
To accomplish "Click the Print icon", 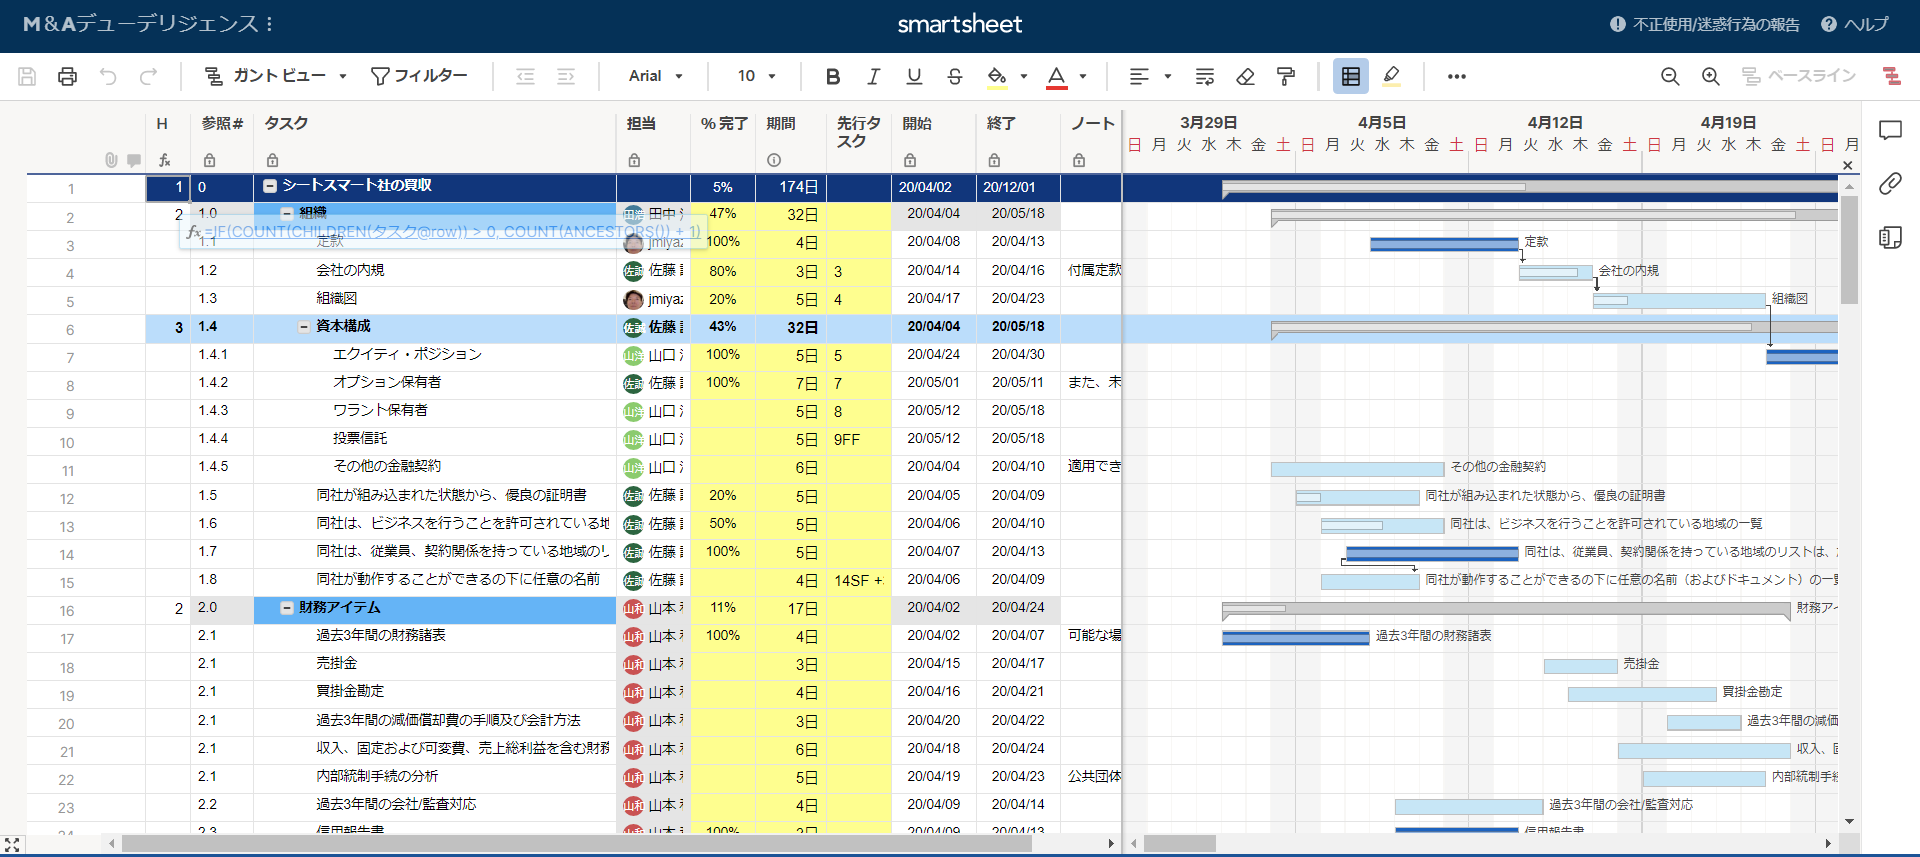I will click(67, 76).
